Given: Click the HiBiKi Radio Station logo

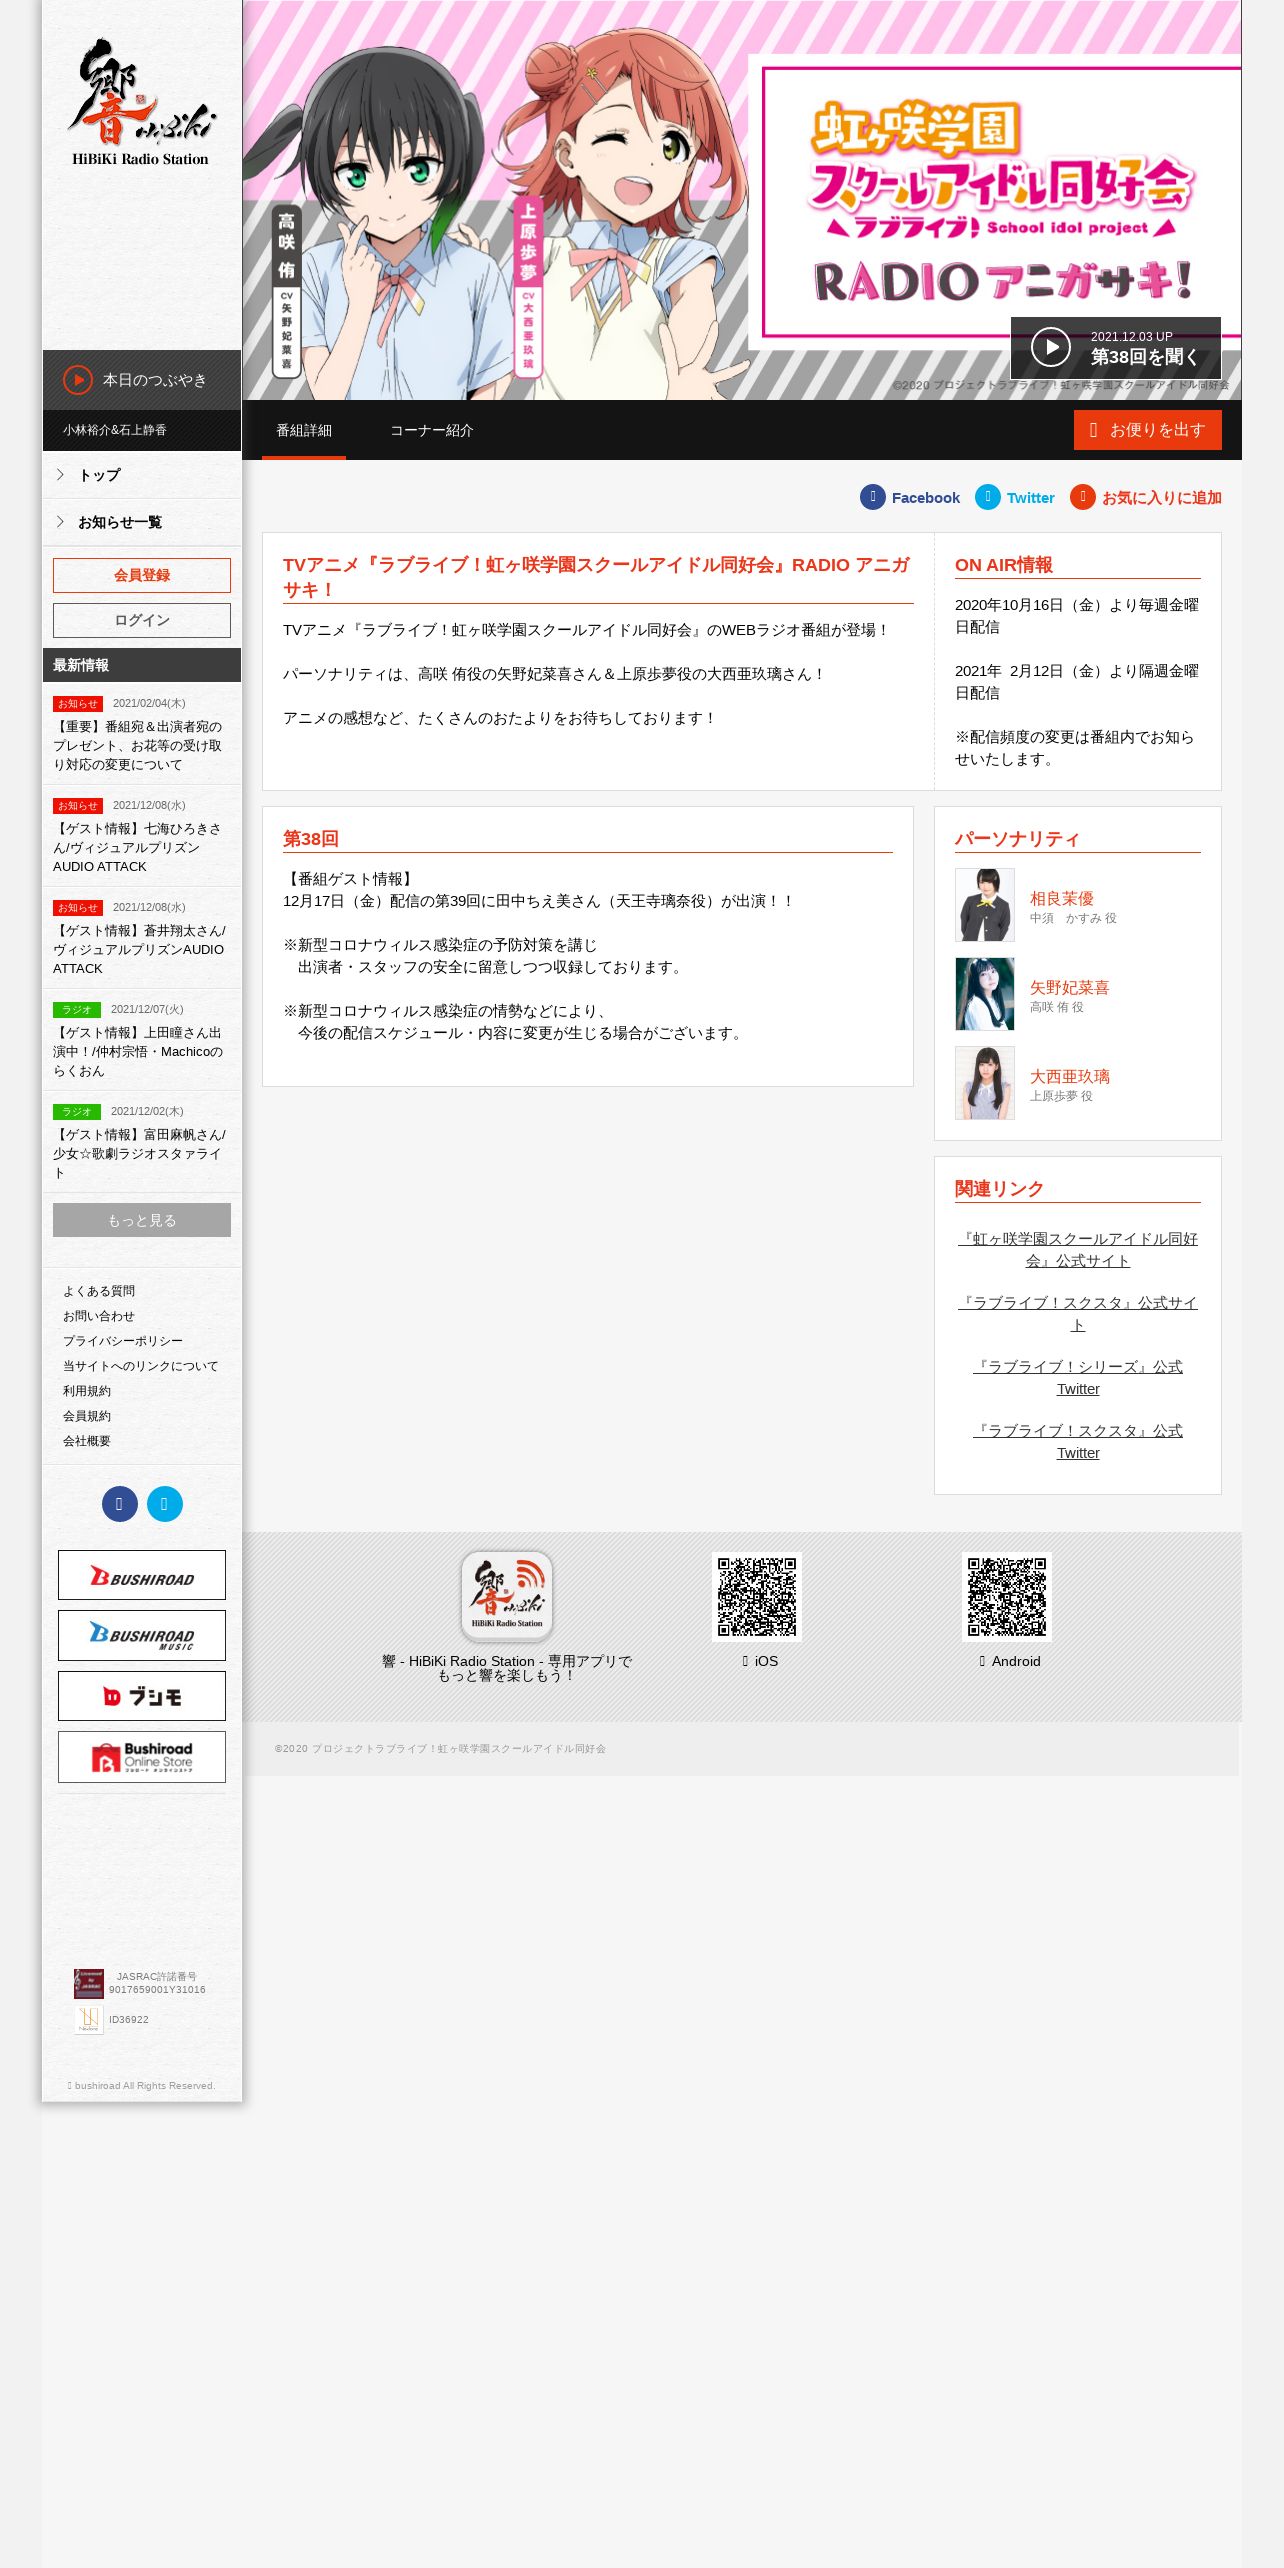Looking at the screenshot, I should click(141, 102).
